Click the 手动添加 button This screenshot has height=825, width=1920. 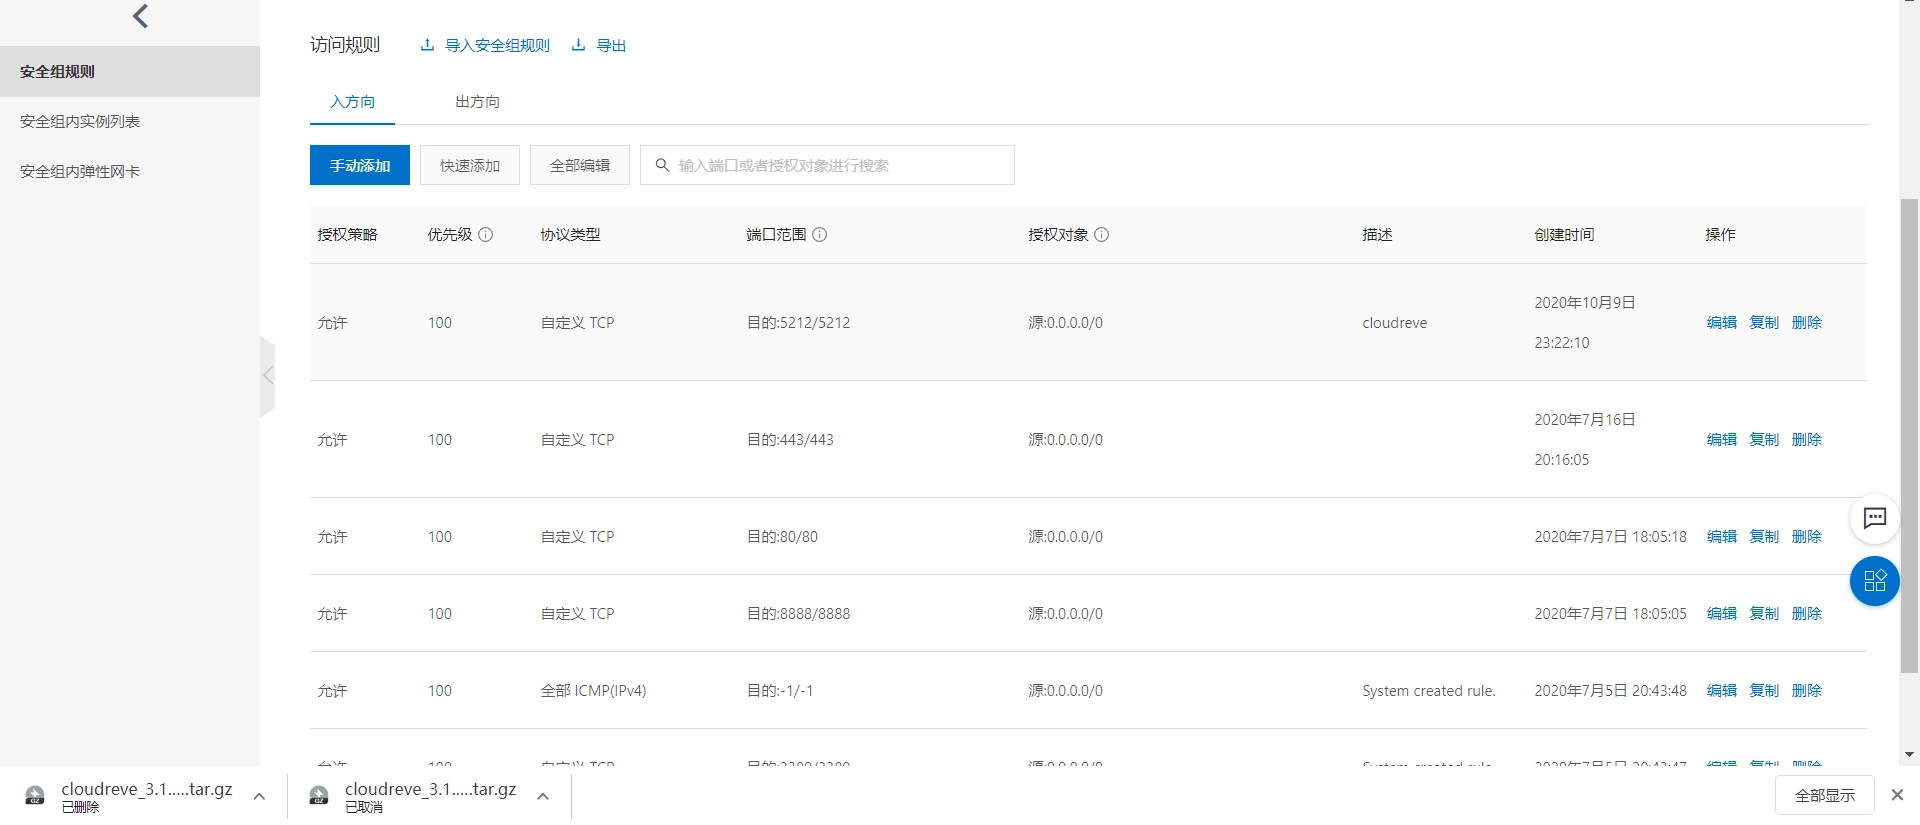point(360,166)
